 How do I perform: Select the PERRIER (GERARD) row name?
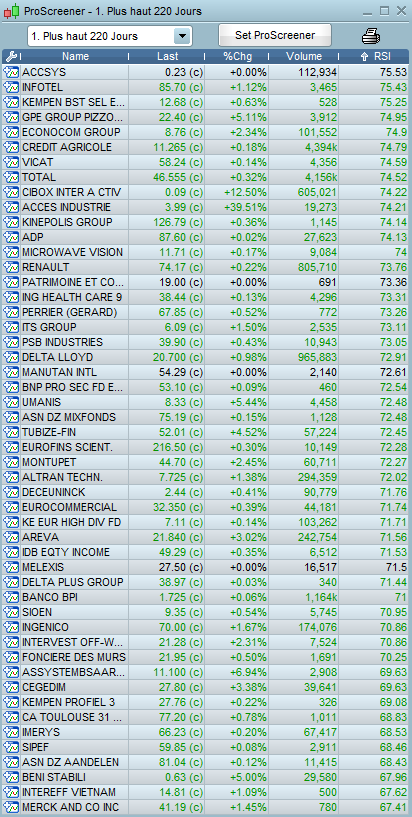click(x=69, y=312)
